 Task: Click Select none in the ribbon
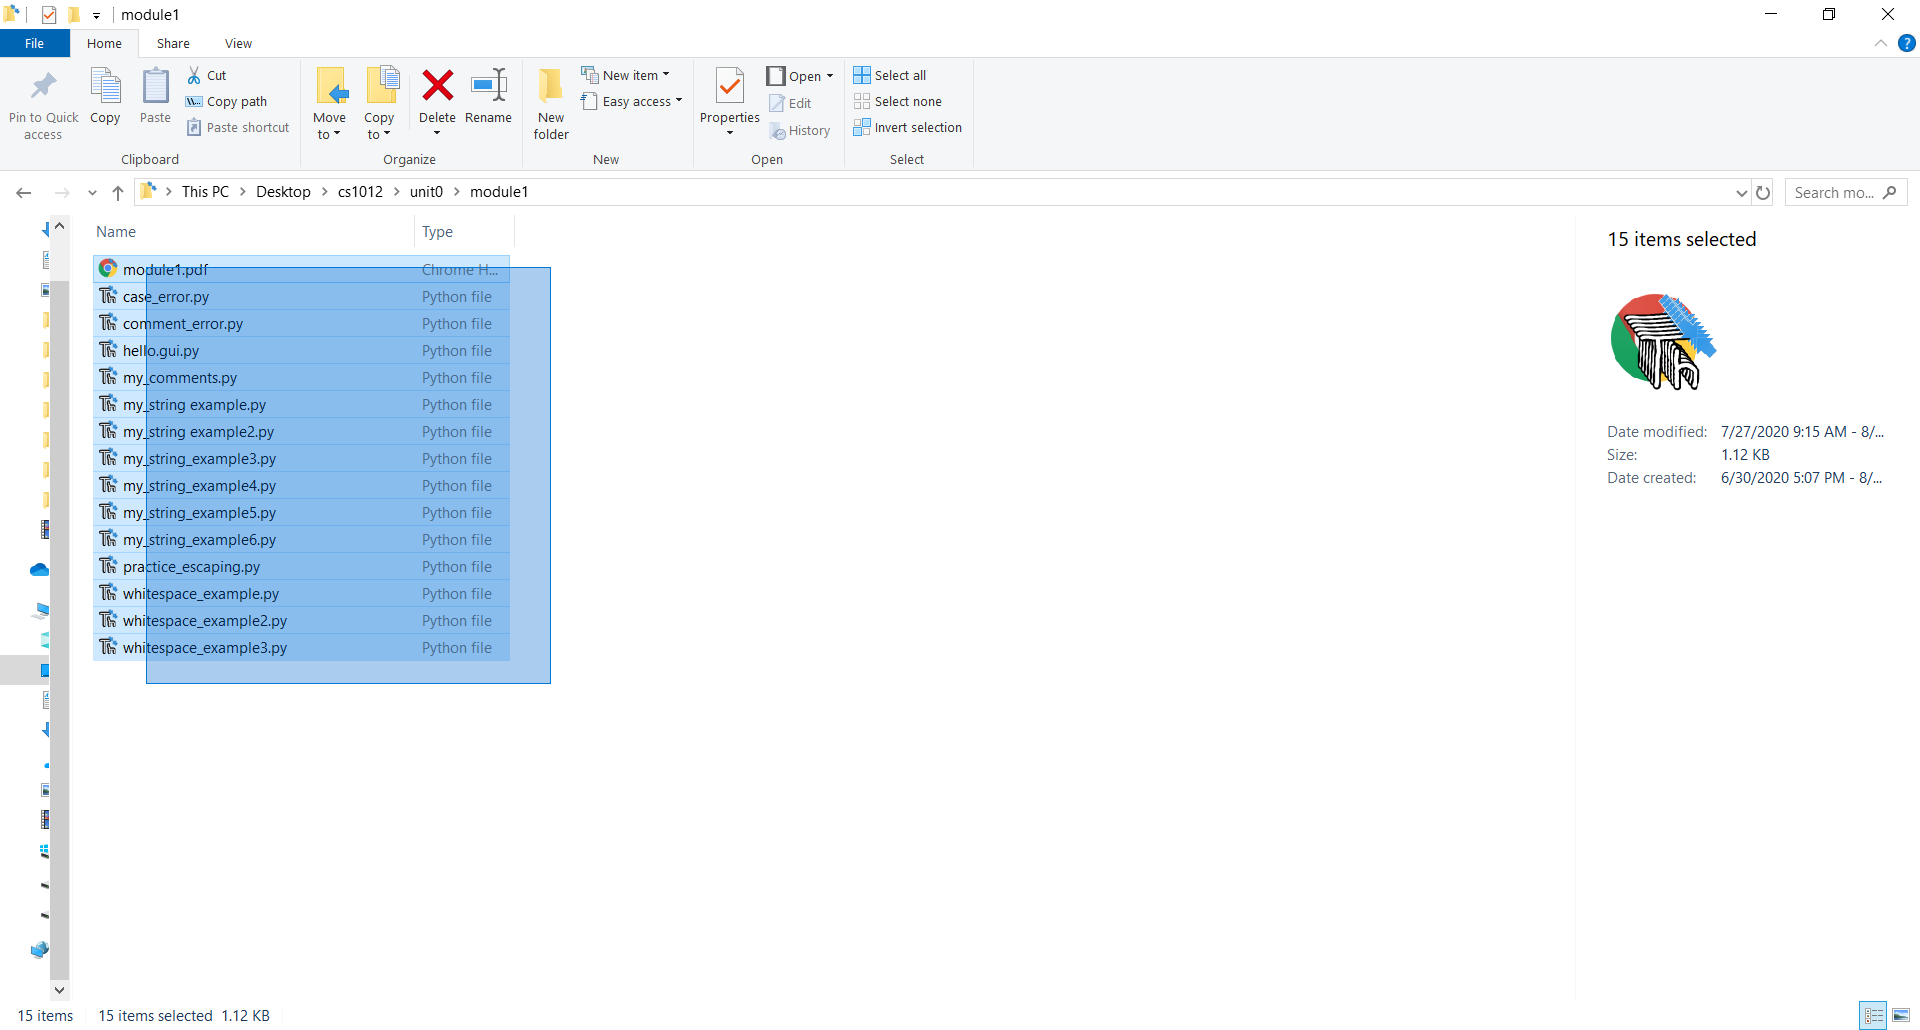click(898, 102)
